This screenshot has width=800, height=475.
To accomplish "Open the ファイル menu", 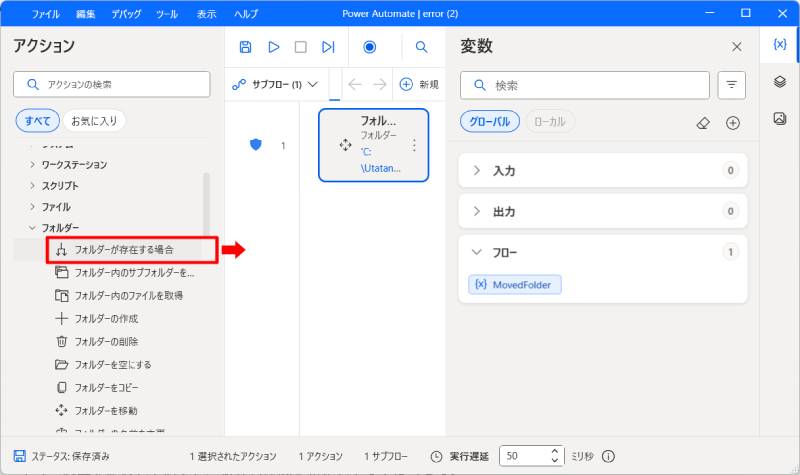I will 45,14.
